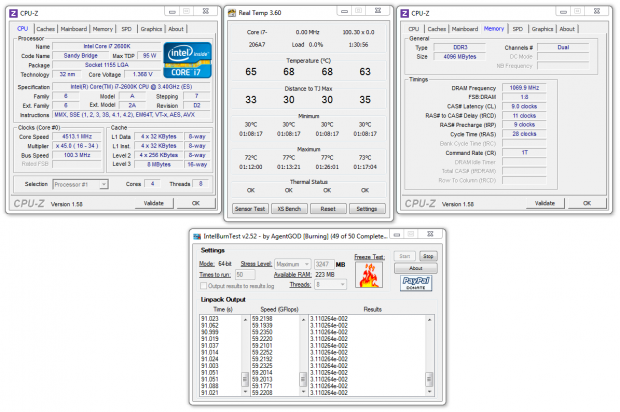Click the Core Speed 4513.1 MHz value
Viewport: 620px width, 412px height.
coord(77,136)
